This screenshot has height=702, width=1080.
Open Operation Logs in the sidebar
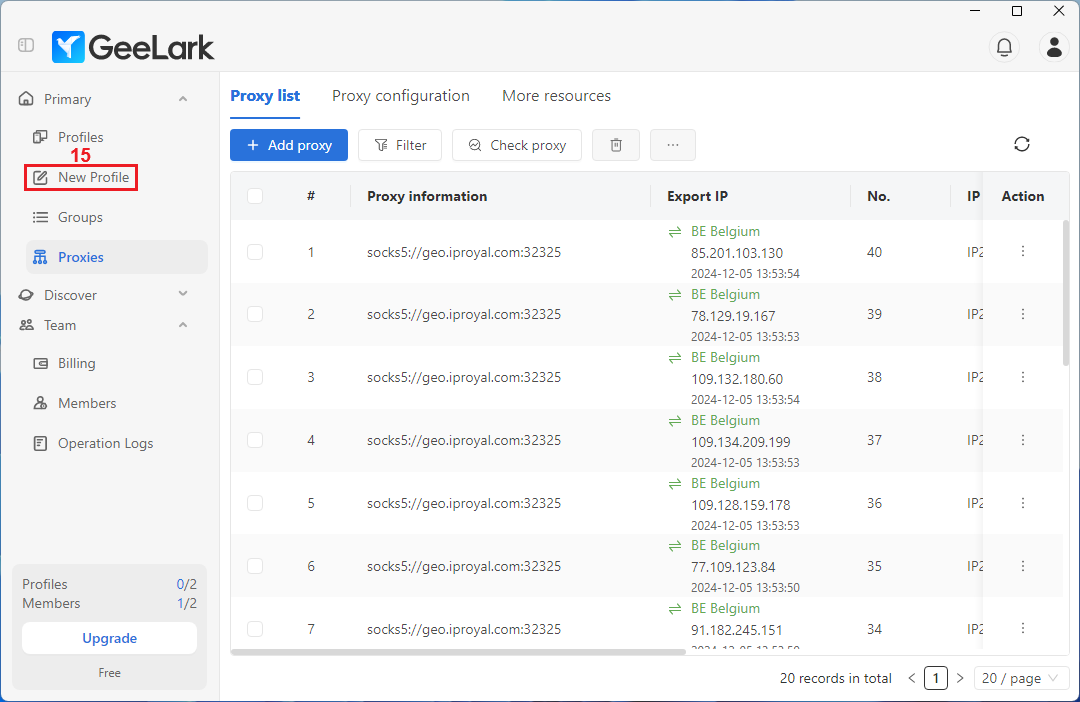click(105, 443)
